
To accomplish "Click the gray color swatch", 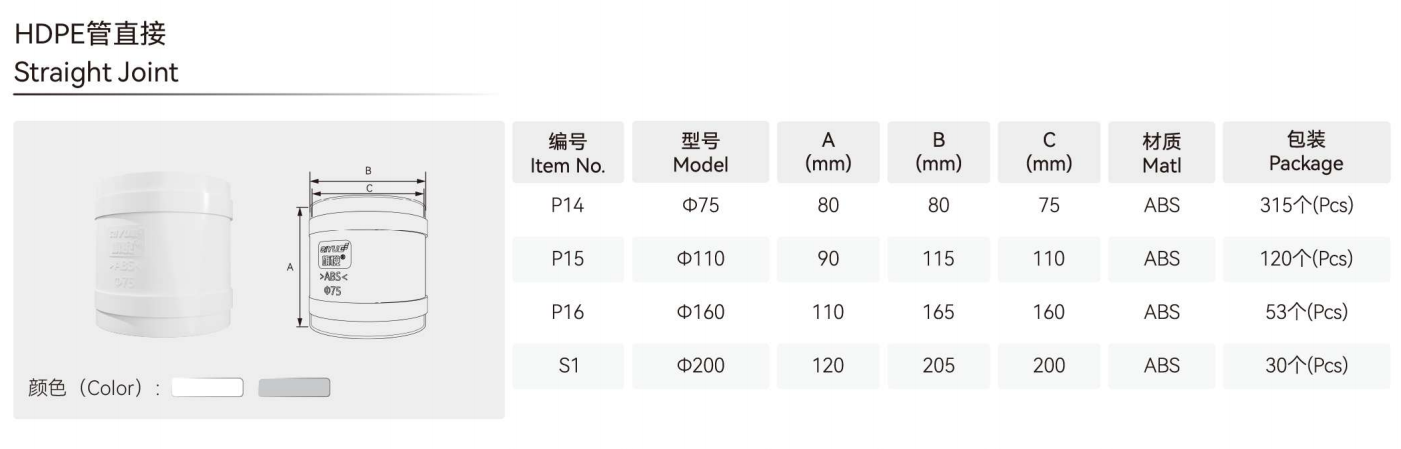I will point(294,387).
